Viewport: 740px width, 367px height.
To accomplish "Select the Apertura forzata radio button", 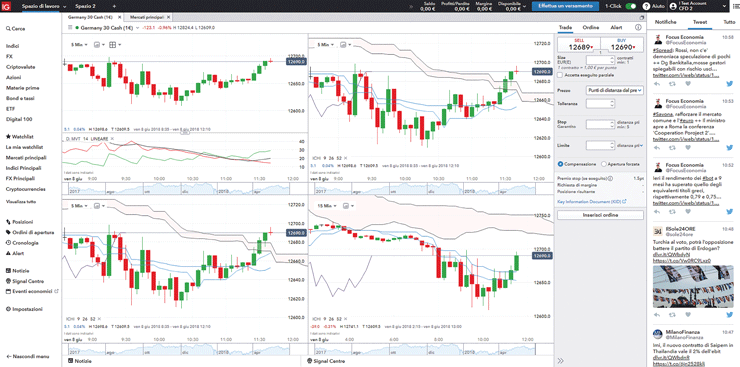I will (604, 164).
